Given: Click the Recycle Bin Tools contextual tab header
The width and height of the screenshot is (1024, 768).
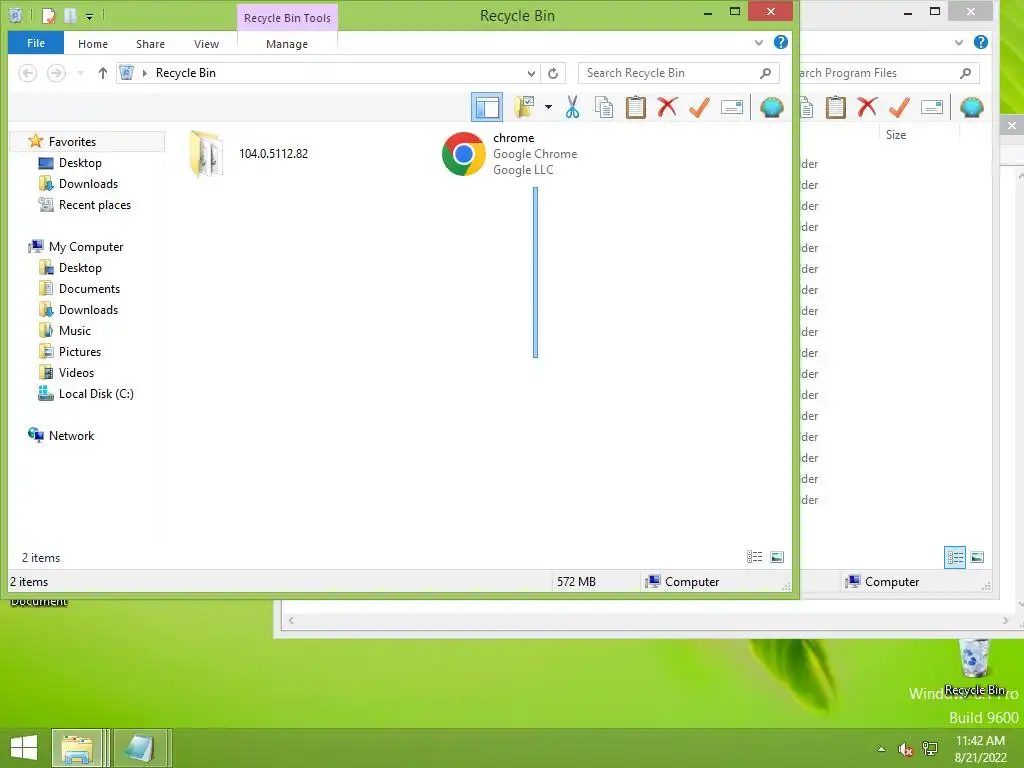Looking at the screenshot, I should 287,18.
